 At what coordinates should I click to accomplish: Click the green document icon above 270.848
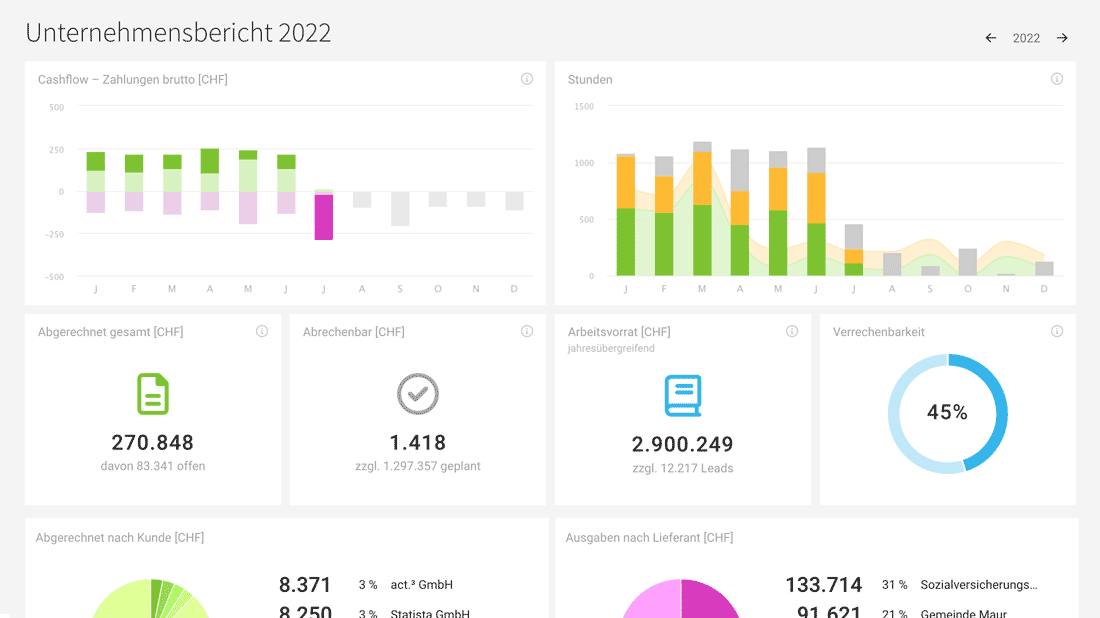(x=152, y=394)
